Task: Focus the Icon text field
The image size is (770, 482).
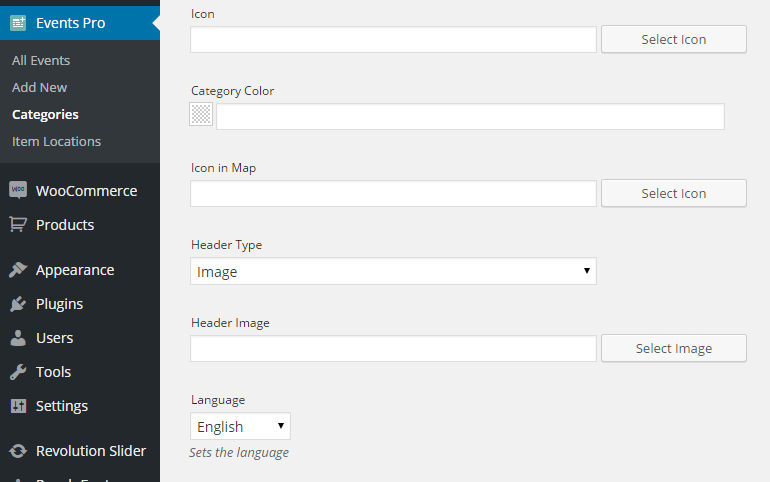Action: 393,40
